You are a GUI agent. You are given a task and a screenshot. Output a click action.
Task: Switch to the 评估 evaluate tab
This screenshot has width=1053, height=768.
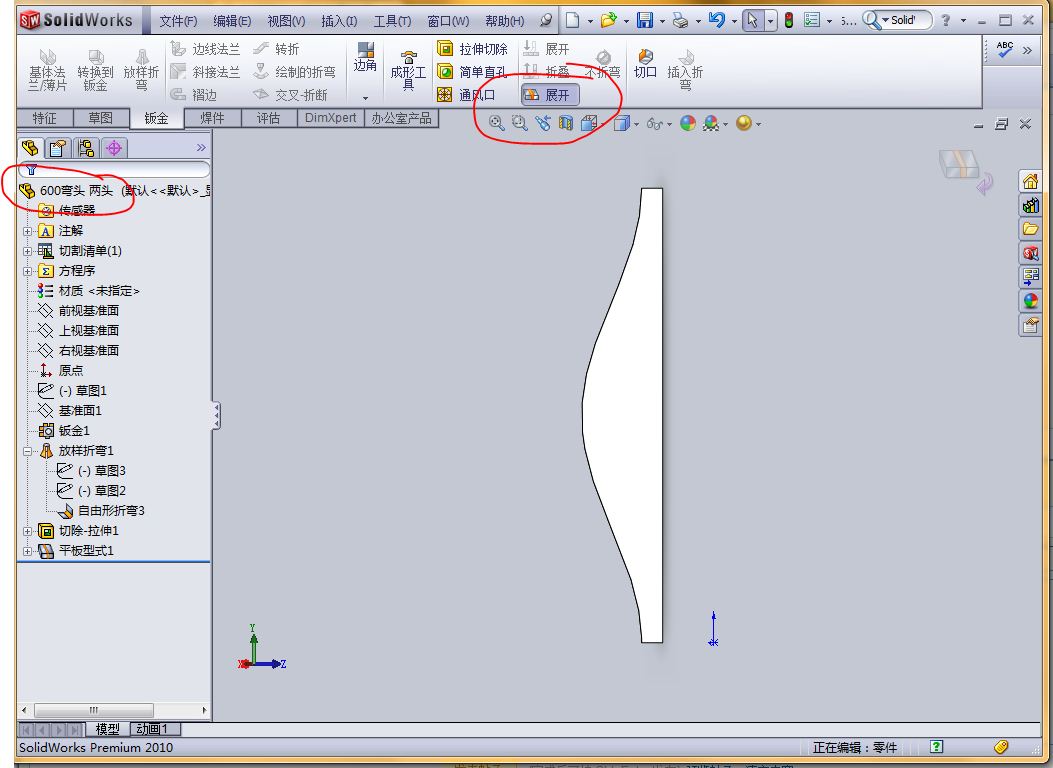tap(268, 118)
